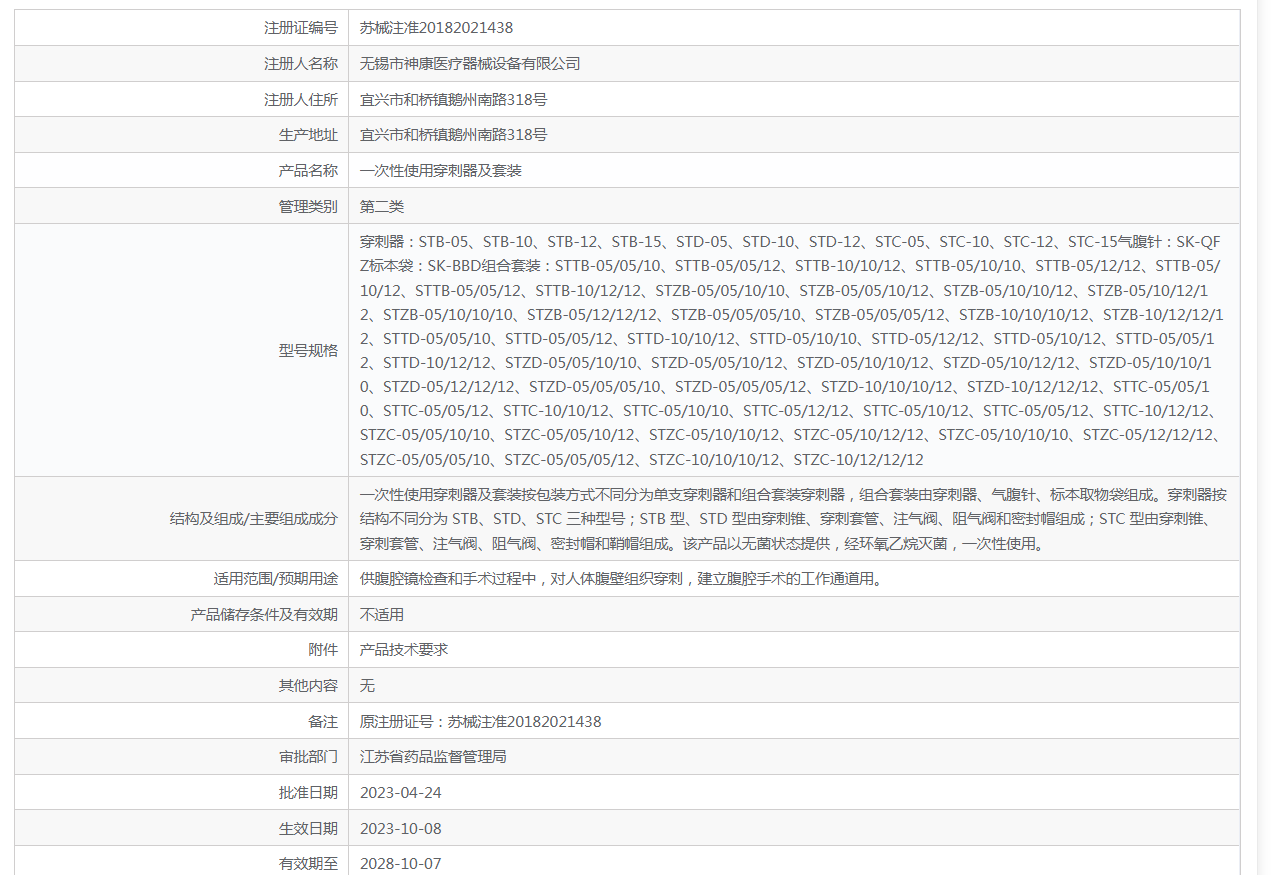Select the value 无 beside 其他内容

367,685
